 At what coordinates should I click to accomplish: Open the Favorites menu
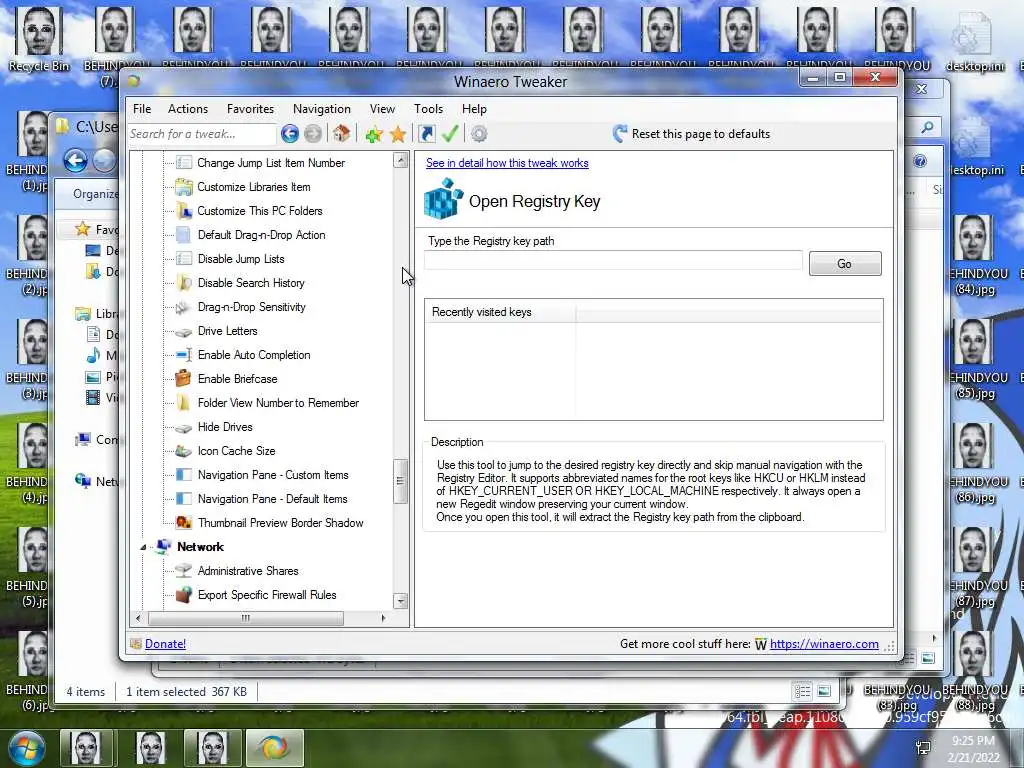pos(250,109)
